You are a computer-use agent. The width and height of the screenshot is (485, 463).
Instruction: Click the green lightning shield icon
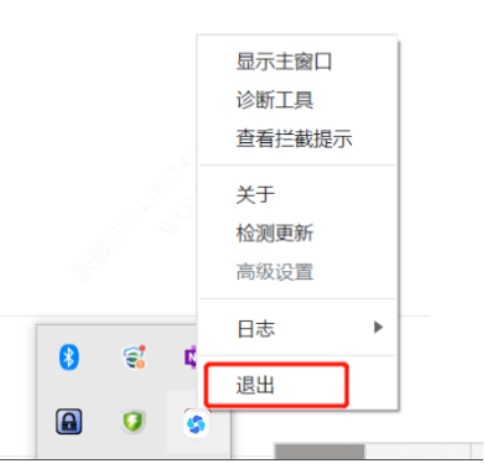tap(133, 422)
